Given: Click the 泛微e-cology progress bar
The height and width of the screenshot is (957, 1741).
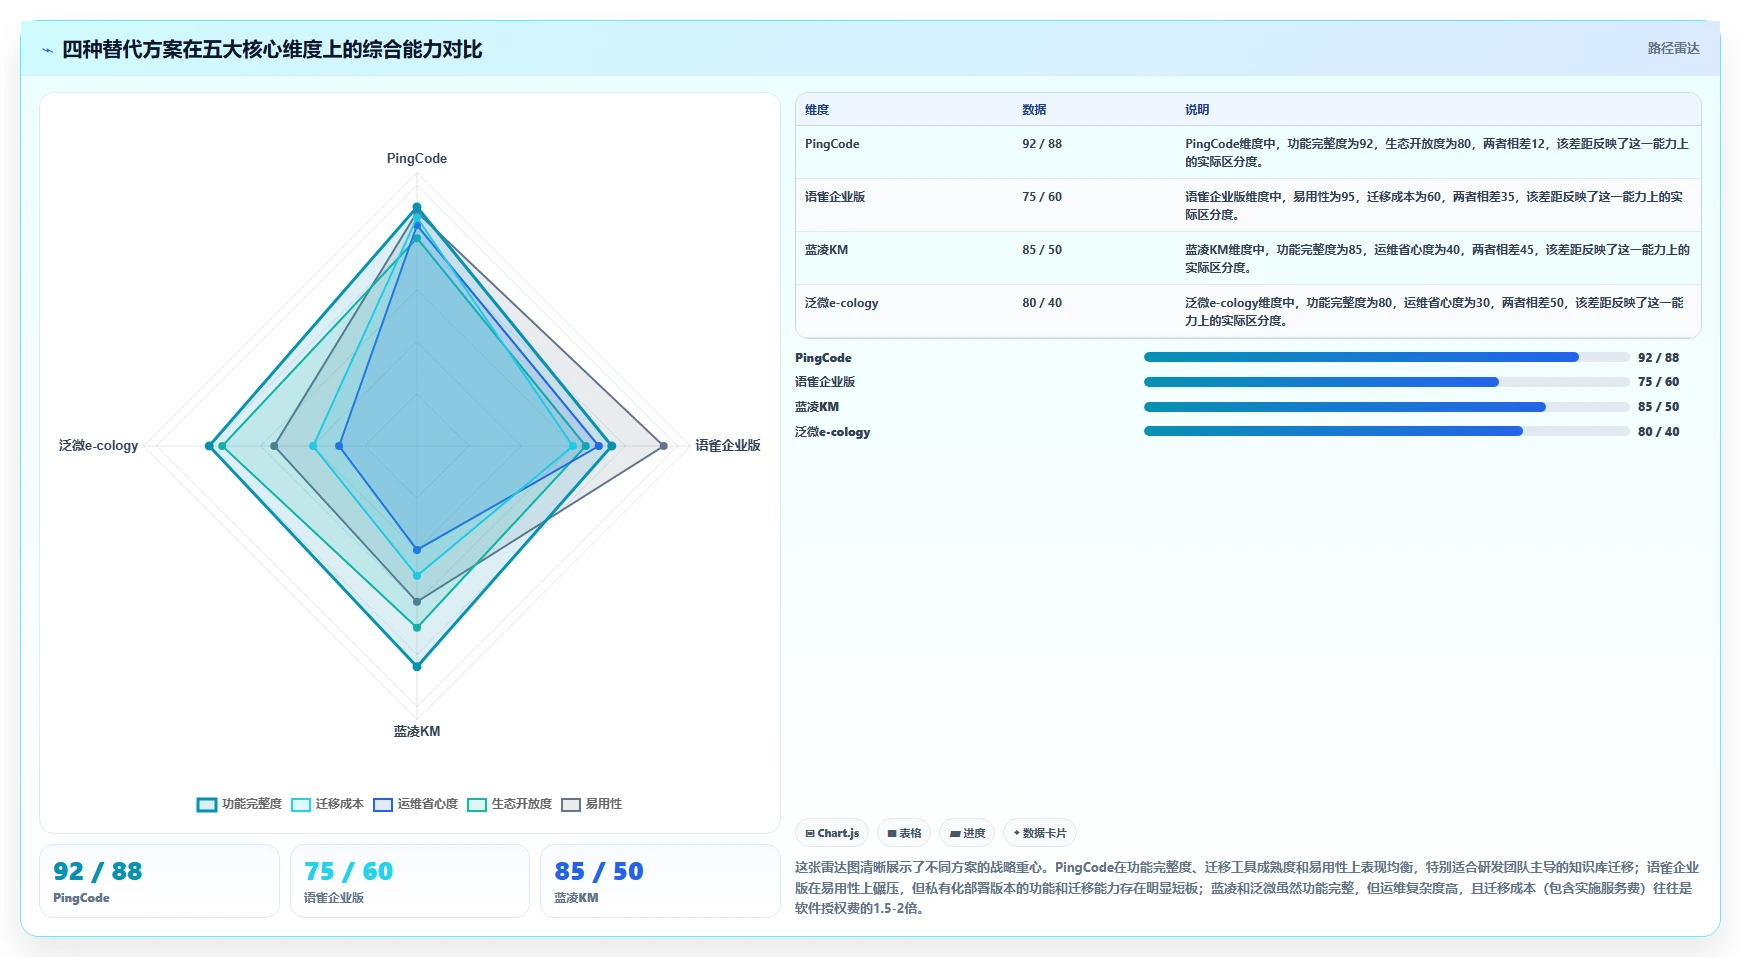Looking at the screenshot, I should (x=1386, y=431).
